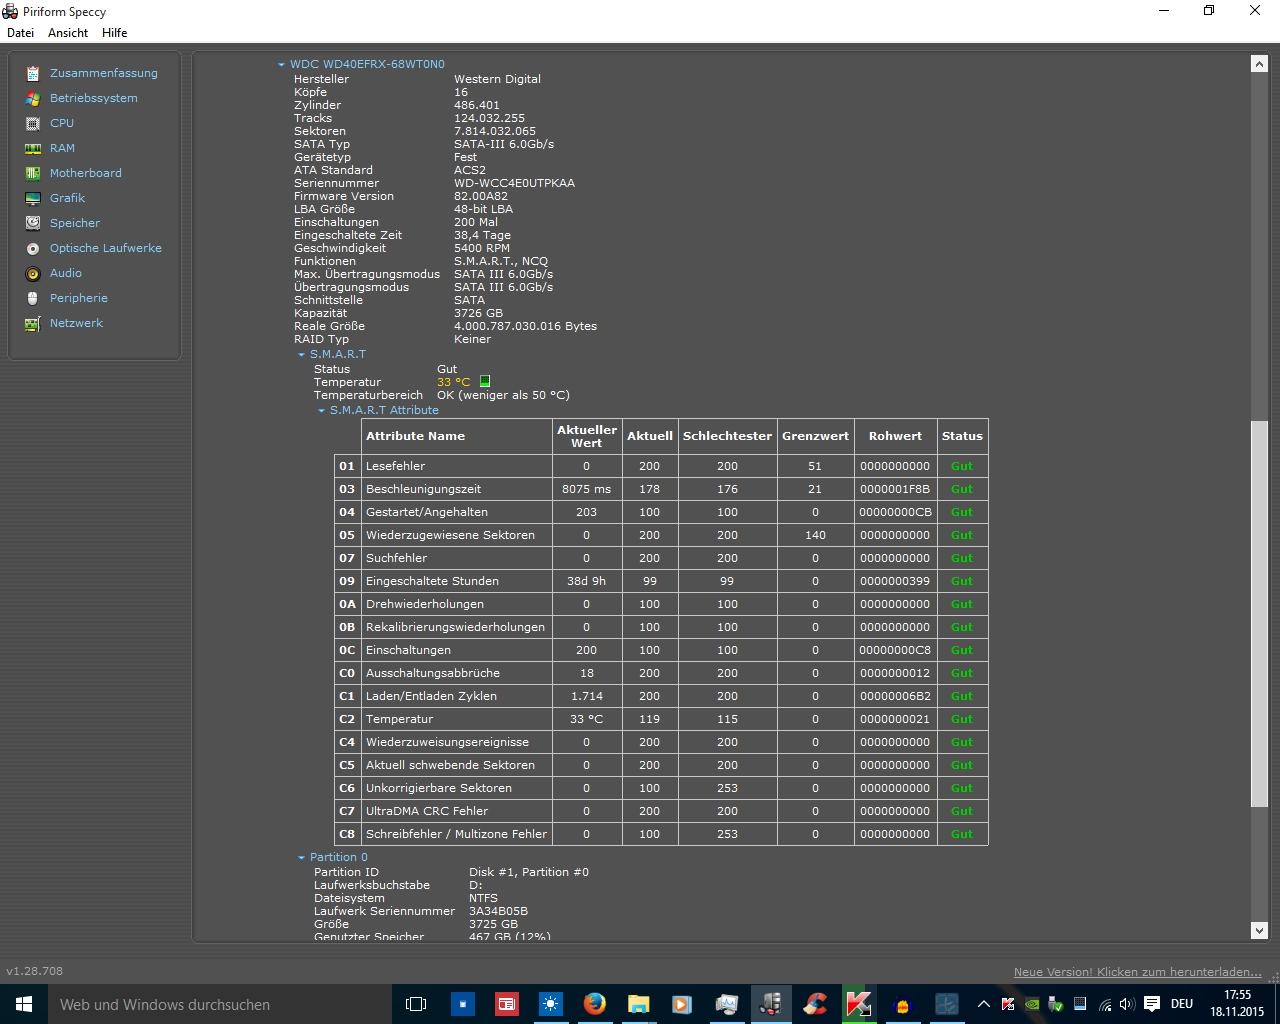
Task: Click the partition serial number 3A34B05B
Action: point(498,911)
